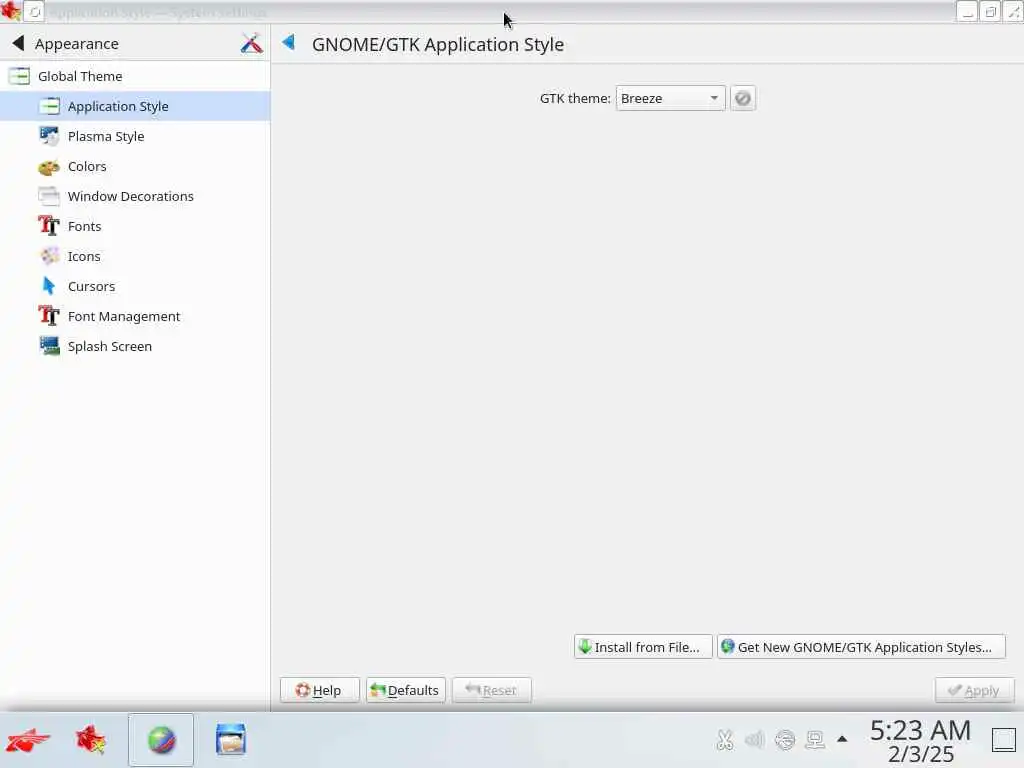Go back from the Appearance sidebar
This screenshot has height=768, width=1024.
pyautogui.click(x=18, y=44)
